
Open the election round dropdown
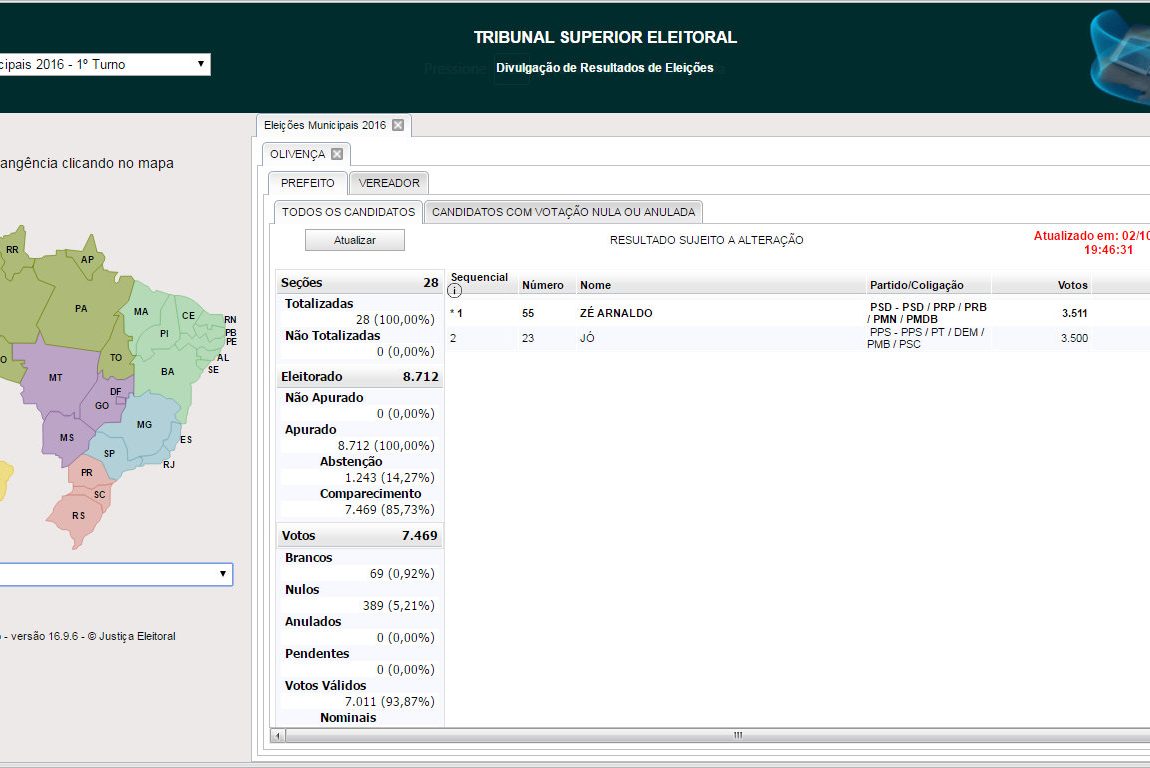[x=104, y=64]
